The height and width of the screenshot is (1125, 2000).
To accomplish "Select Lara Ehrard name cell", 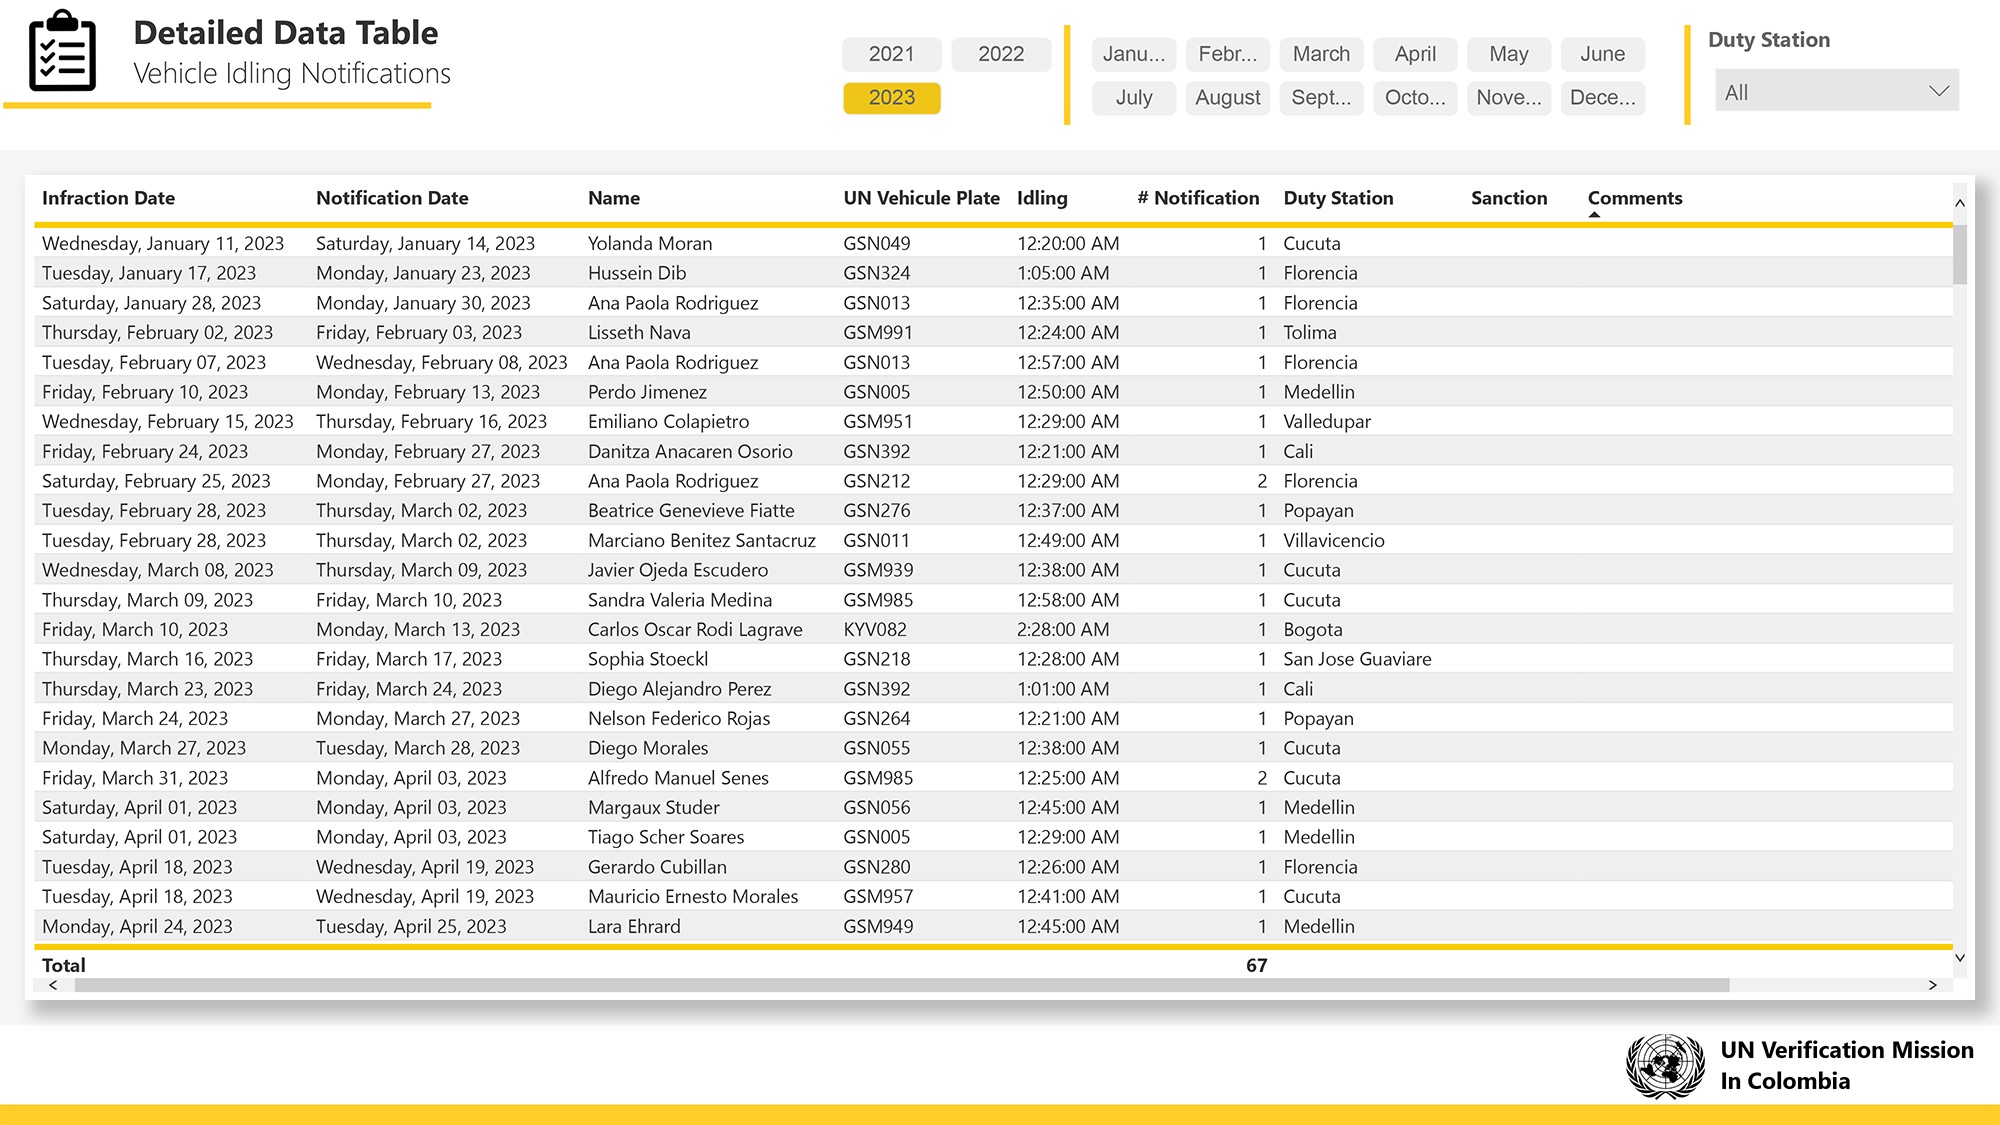I will pos(634,926).
